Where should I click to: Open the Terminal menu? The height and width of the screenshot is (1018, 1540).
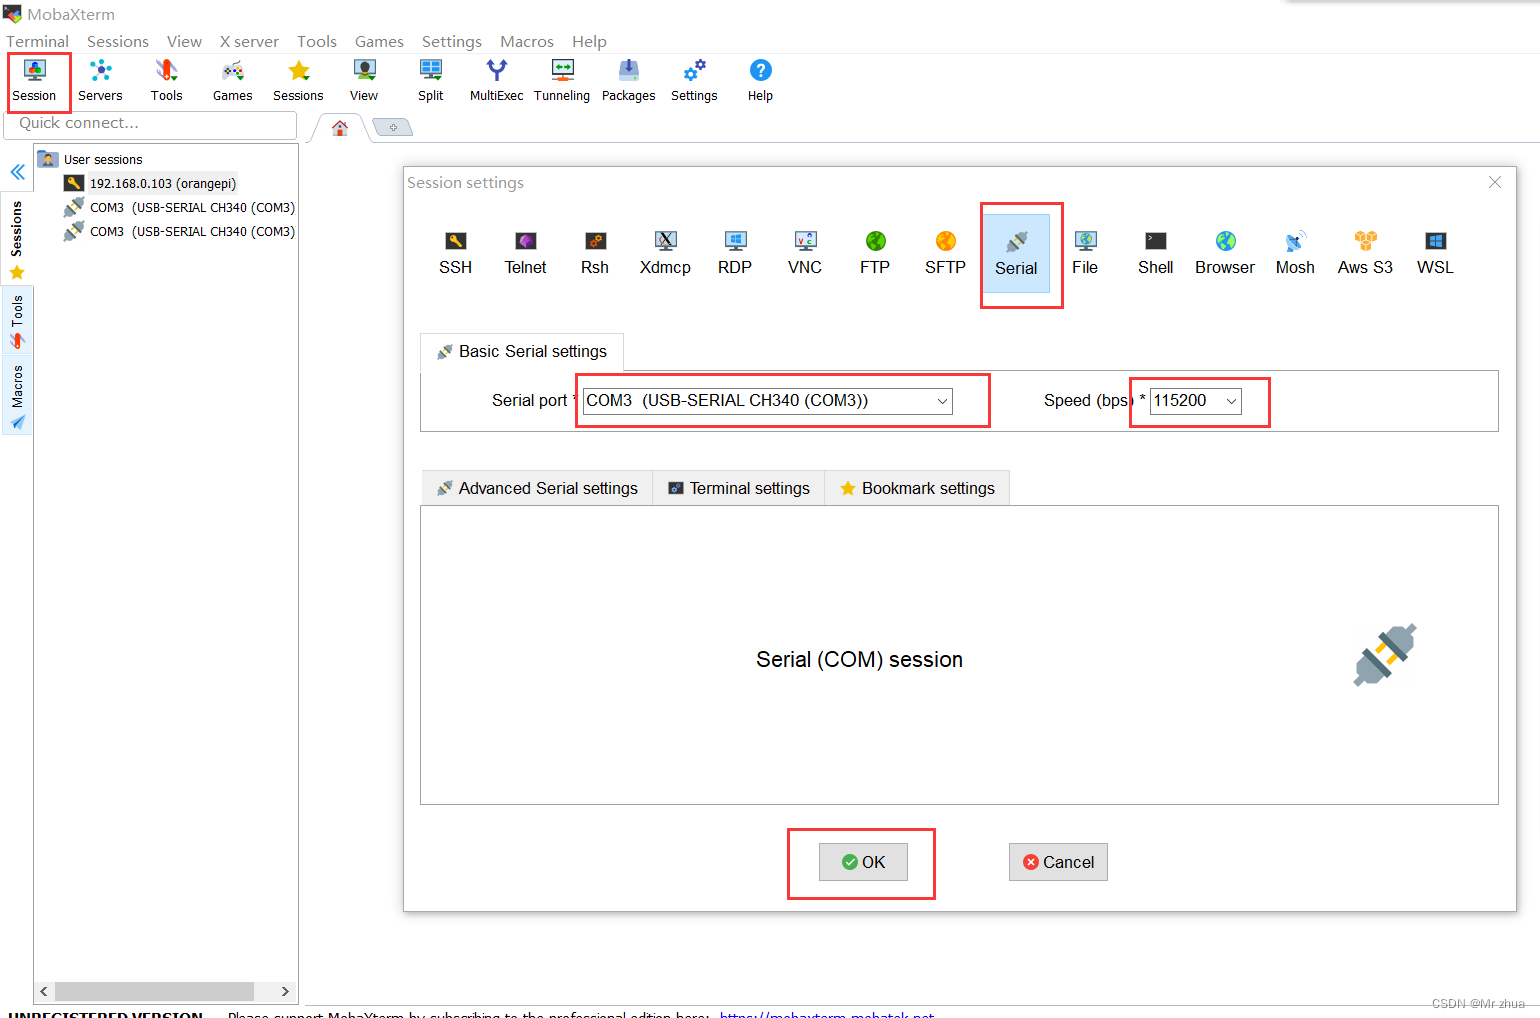(38, 41)
